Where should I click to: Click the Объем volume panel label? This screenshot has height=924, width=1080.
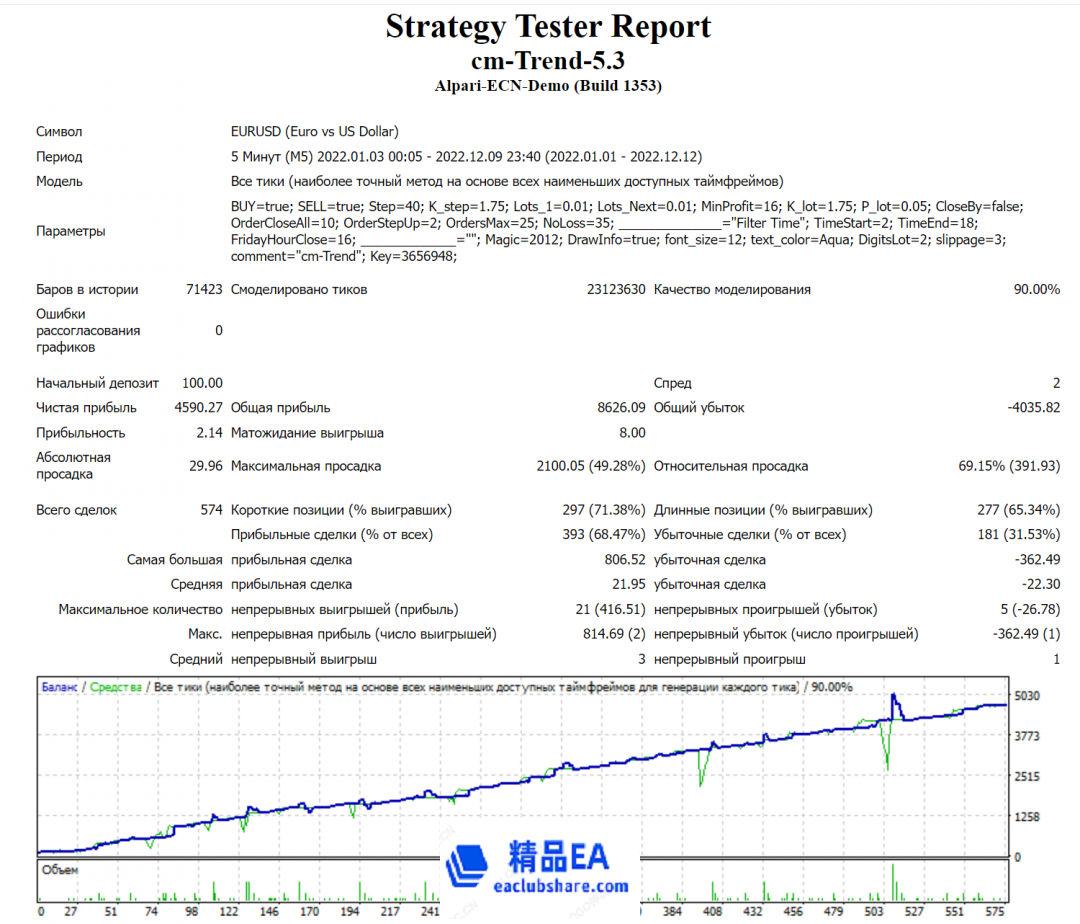59,869
